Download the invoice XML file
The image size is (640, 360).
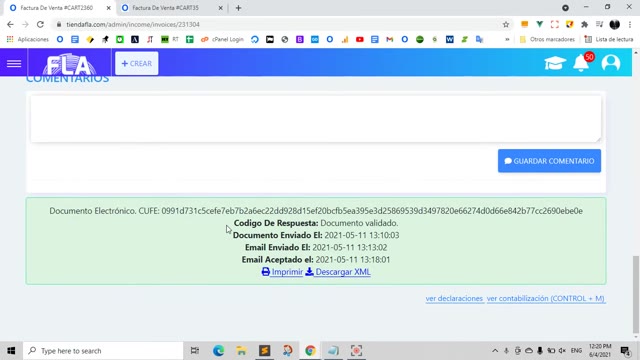(338, 272)
